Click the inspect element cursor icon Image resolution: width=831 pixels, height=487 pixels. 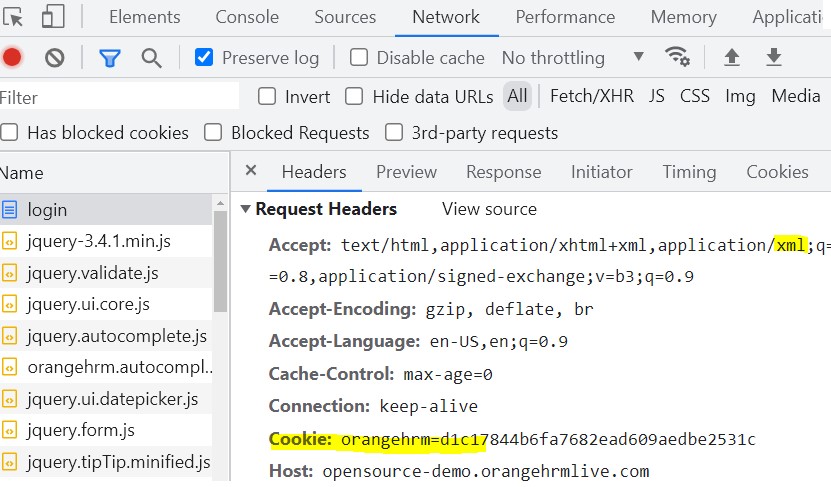(14, 17)
